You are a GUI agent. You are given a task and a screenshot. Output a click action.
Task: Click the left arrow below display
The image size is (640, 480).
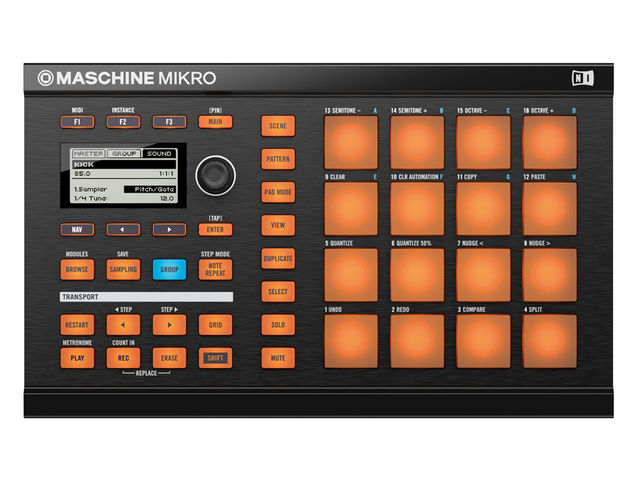(123, 229)
